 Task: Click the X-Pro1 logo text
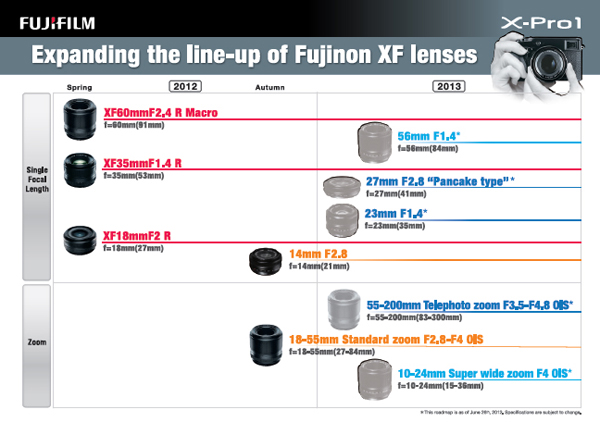(541, 23)
